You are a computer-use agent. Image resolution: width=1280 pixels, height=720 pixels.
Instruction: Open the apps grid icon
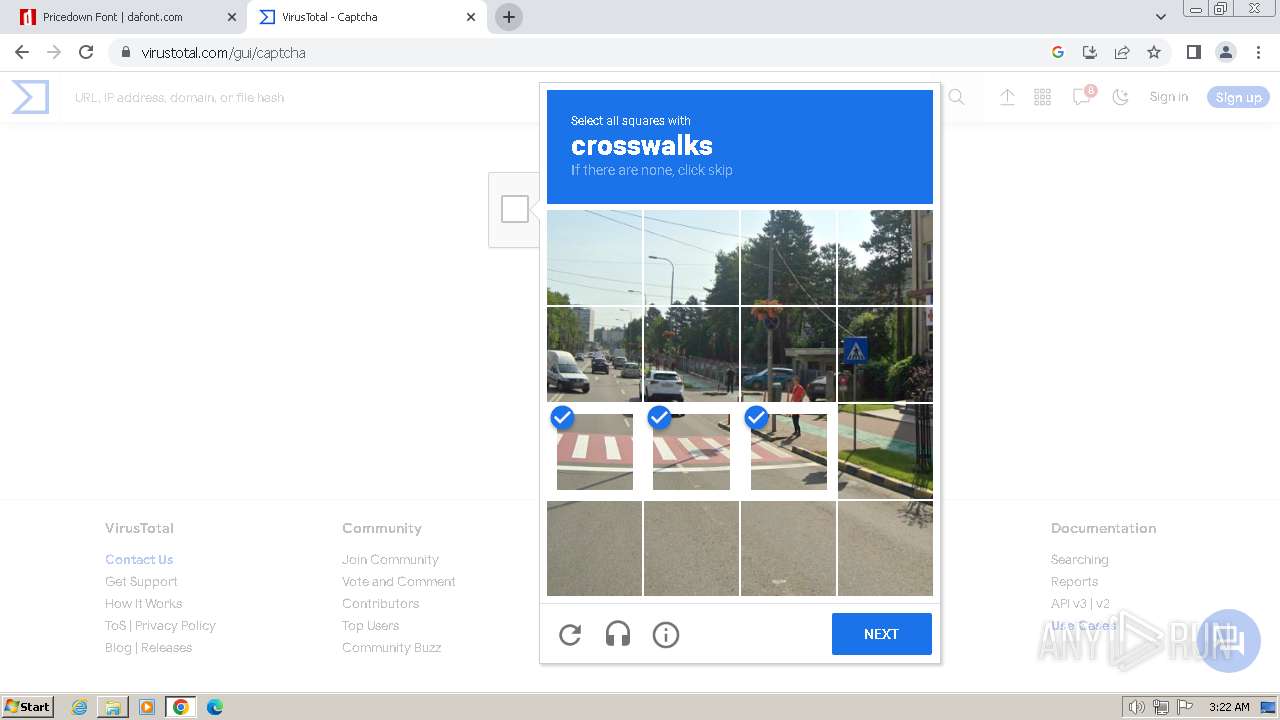tap(1042, 97)
